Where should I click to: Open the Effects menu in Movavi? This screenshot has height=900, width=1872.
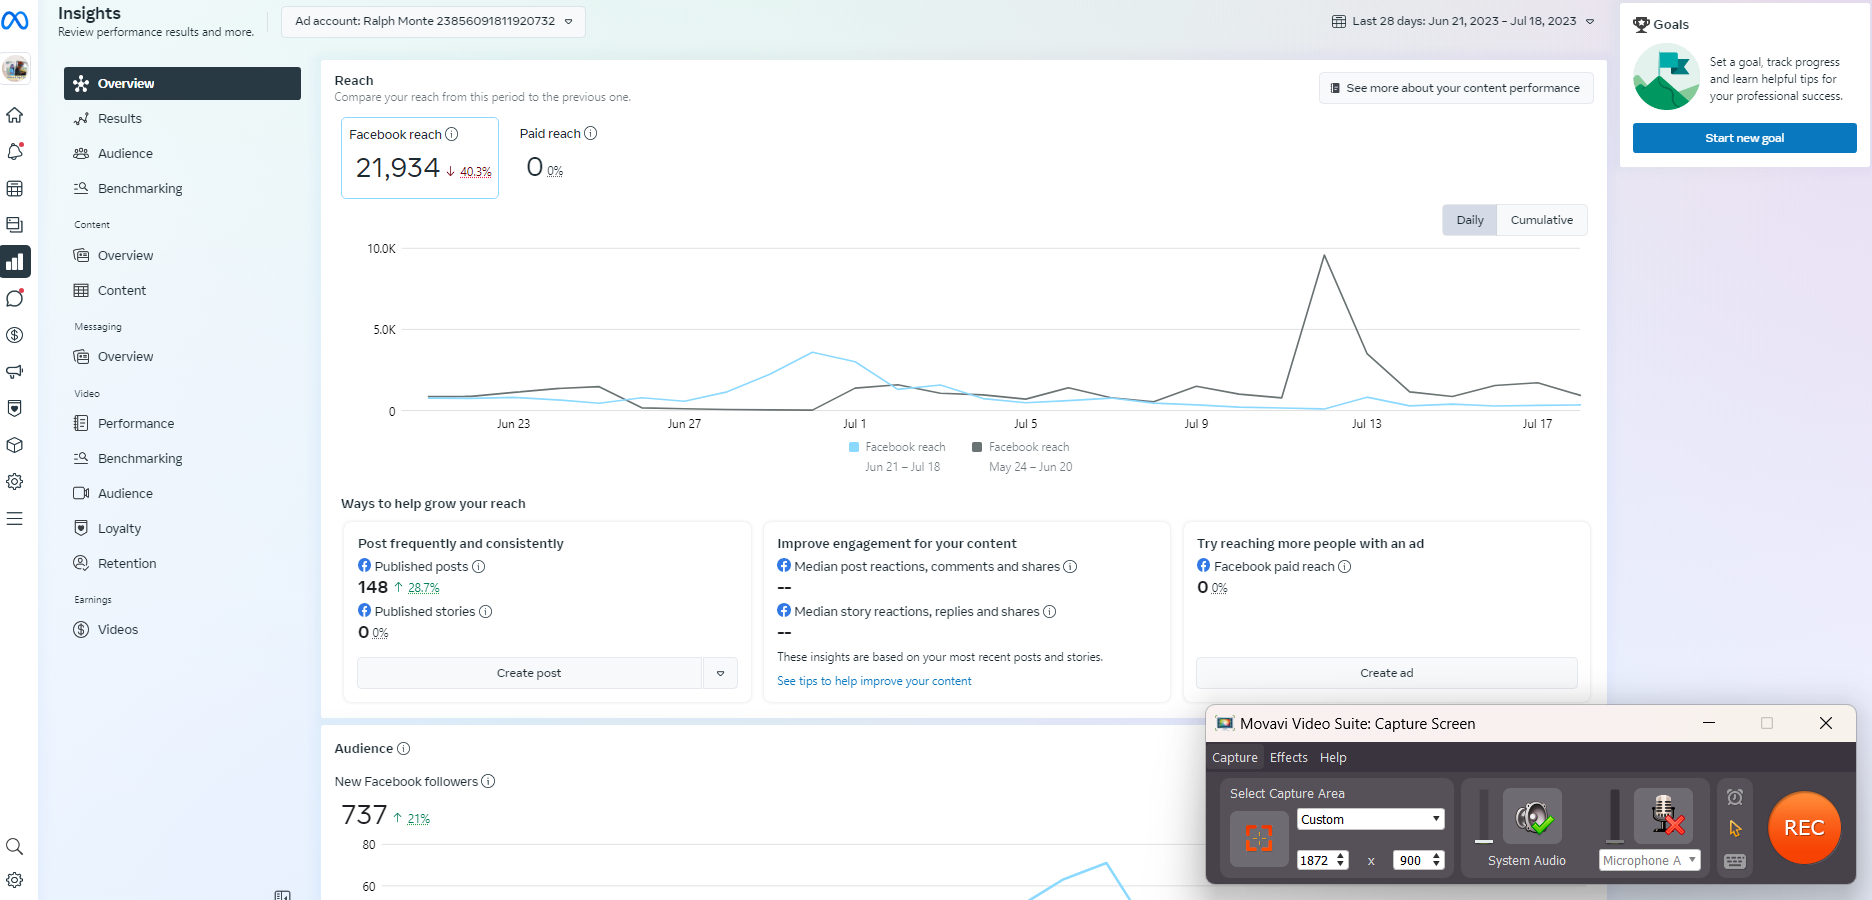[x=1289, y=757]
